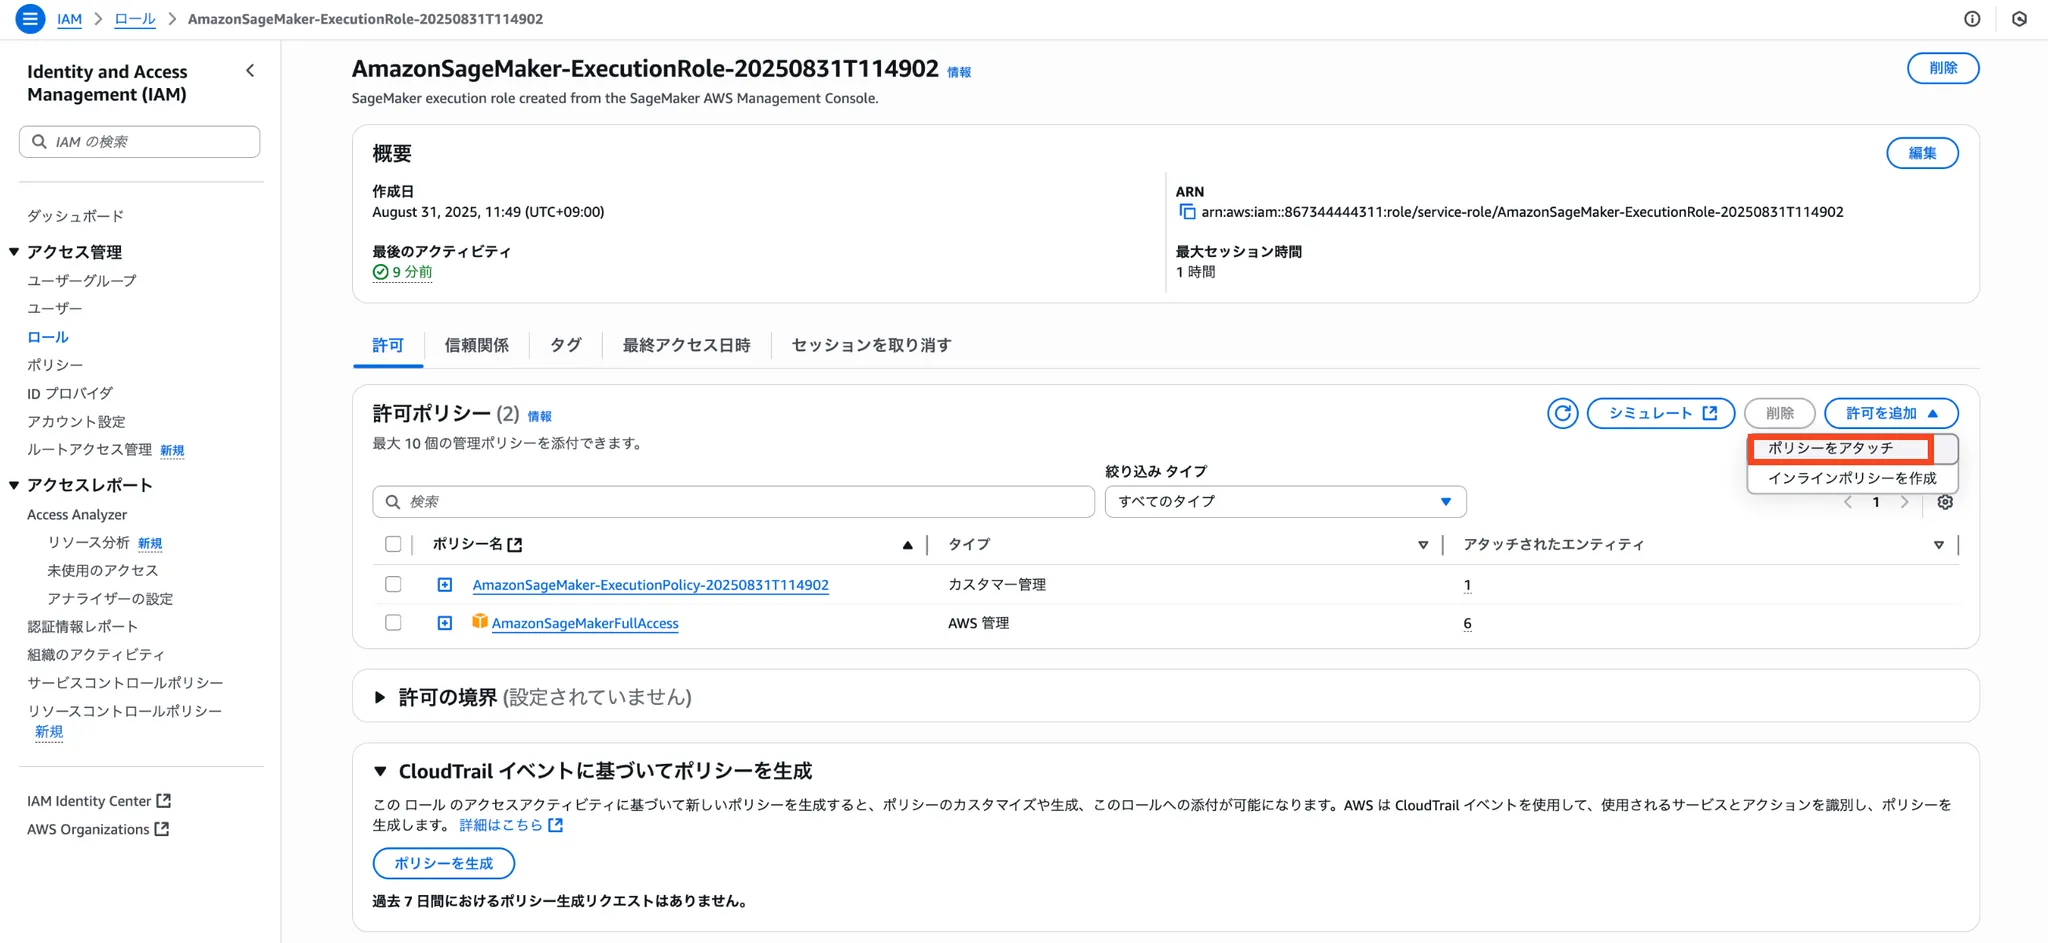Expand AmazonSageMakerFullAccess row plus icon
The width and height of the screenshot is (2048, 943).
pyautogui.click(x=445, y=623)
